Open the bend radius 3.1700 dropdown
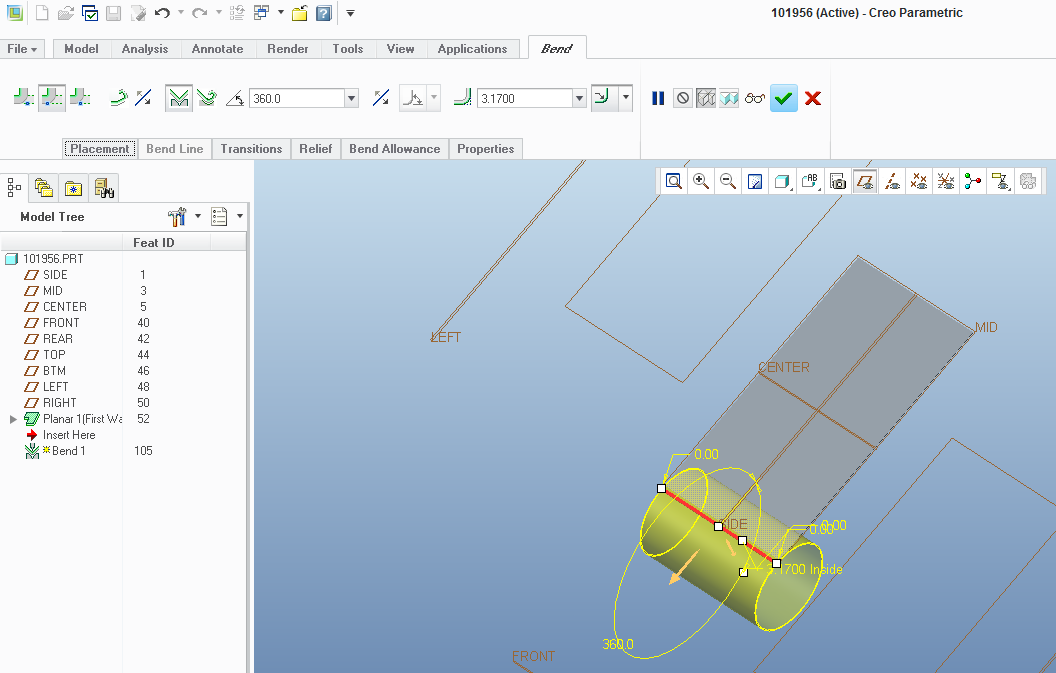This screenshot has width=1056, height=673. pos(579,98)
